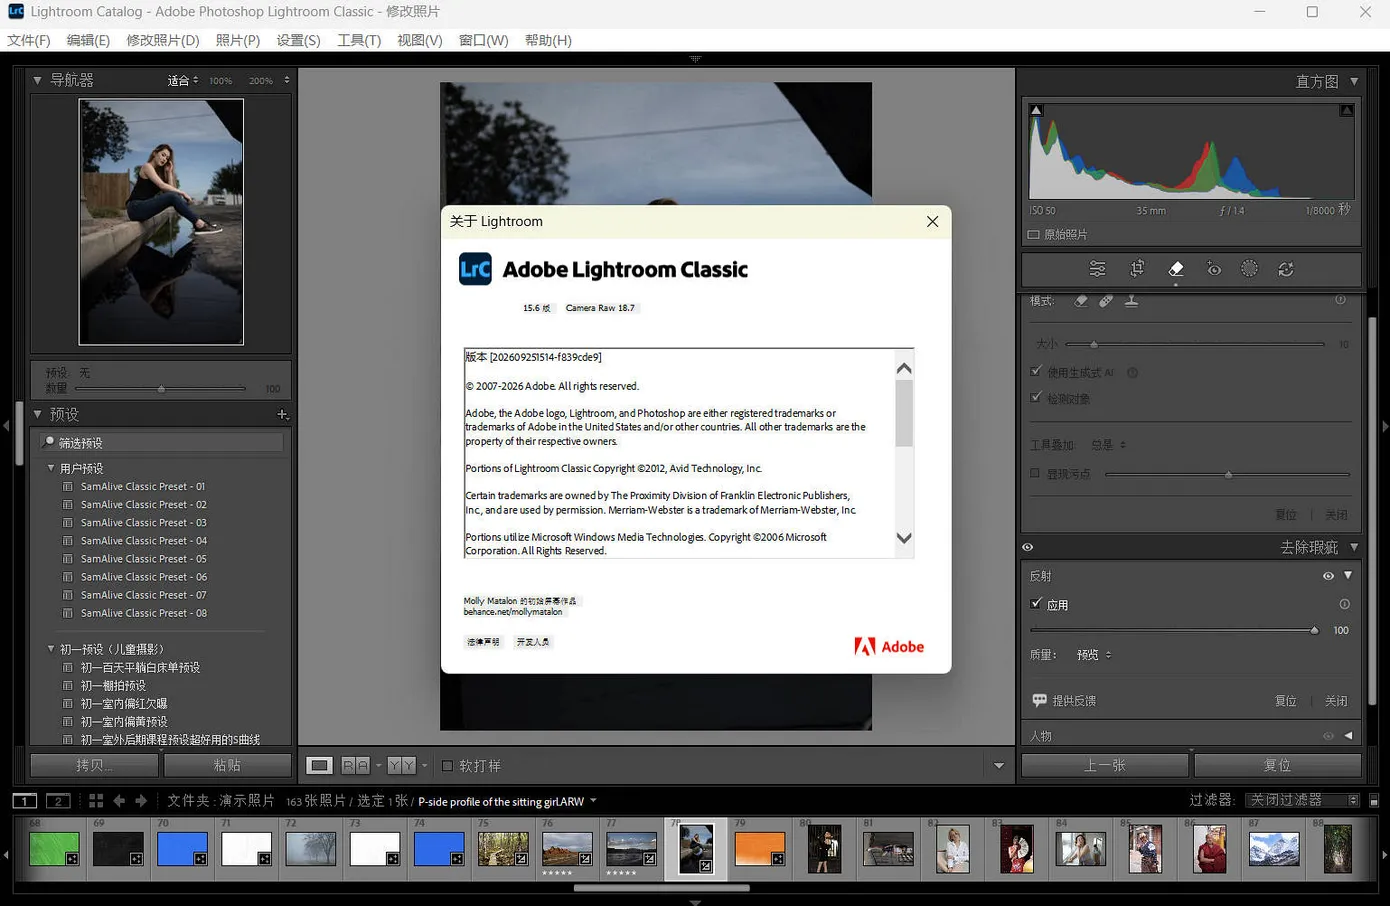This screenshot has width=1390, height=906.
Task: Open the 文件(F) menu
Action: 28,40
